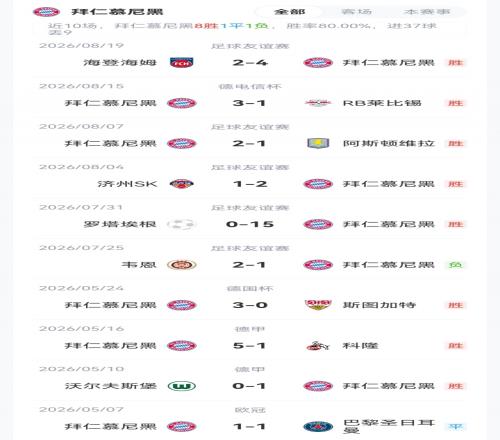
Task: Switch to the 本赛事 tab
Action: tap(427, 12)
